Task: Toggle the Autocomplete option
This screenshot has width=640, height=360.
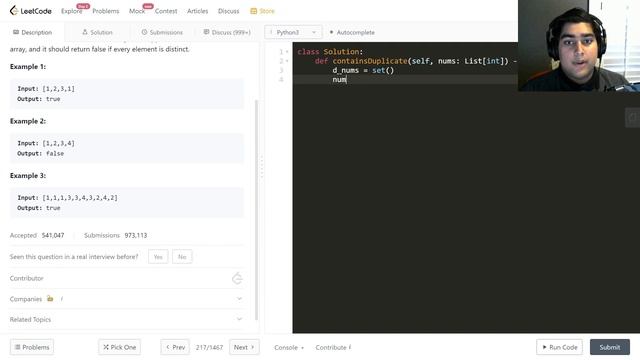Action: pos(352,32)
